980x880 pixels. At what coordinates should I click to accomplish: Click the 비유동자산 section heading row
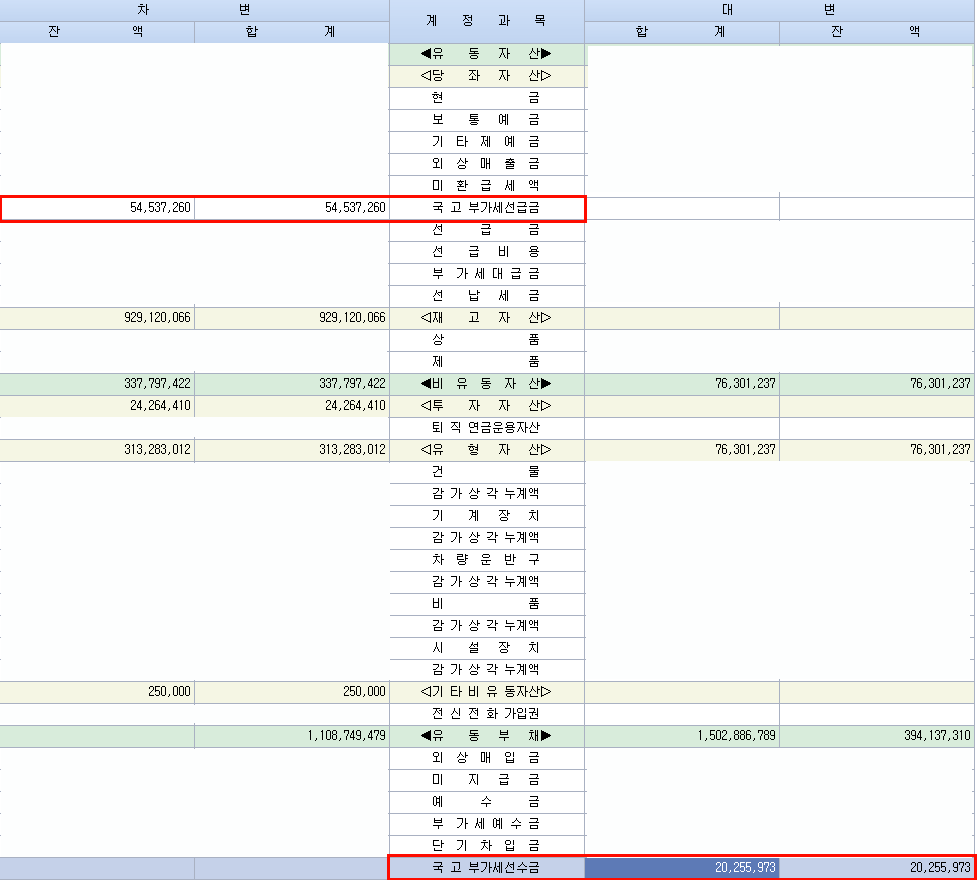[x=486, y=384]
